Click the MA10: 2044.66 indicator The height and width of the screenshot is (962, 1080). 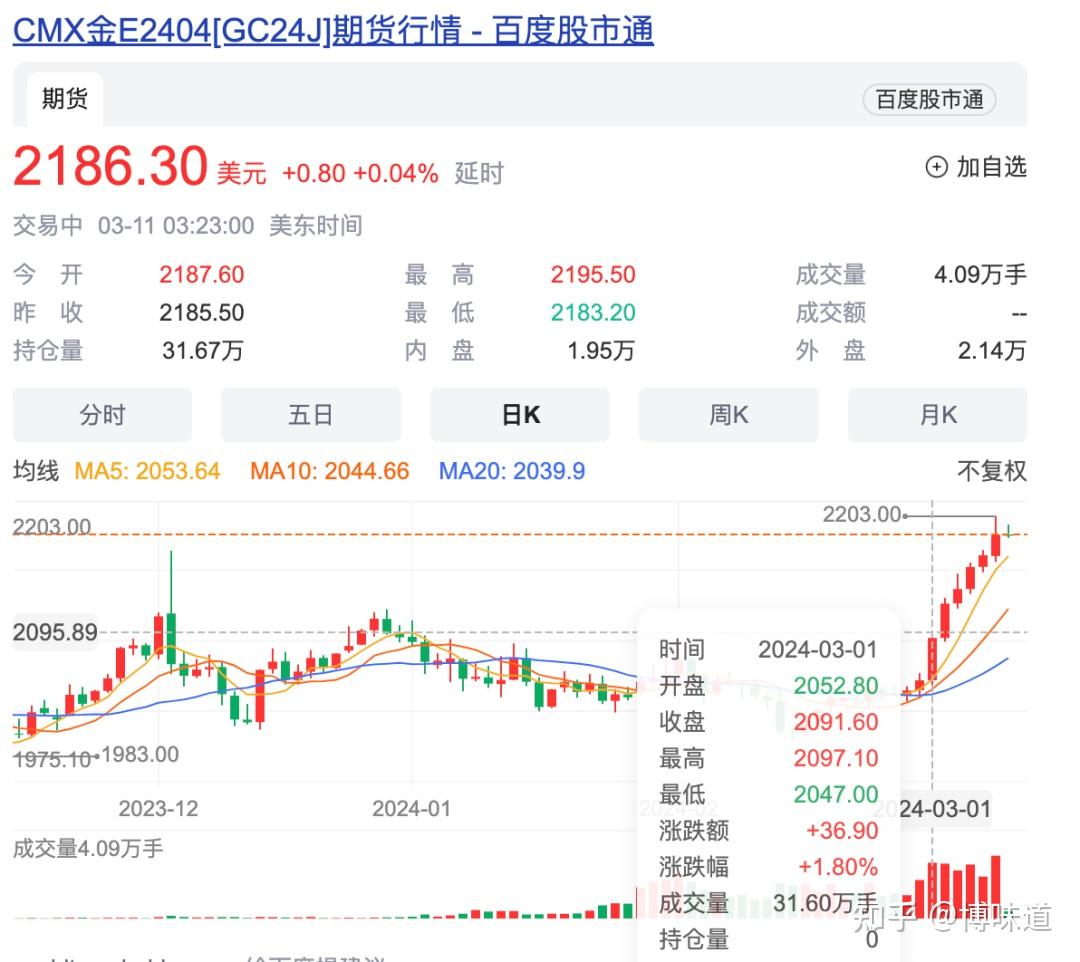329,471
